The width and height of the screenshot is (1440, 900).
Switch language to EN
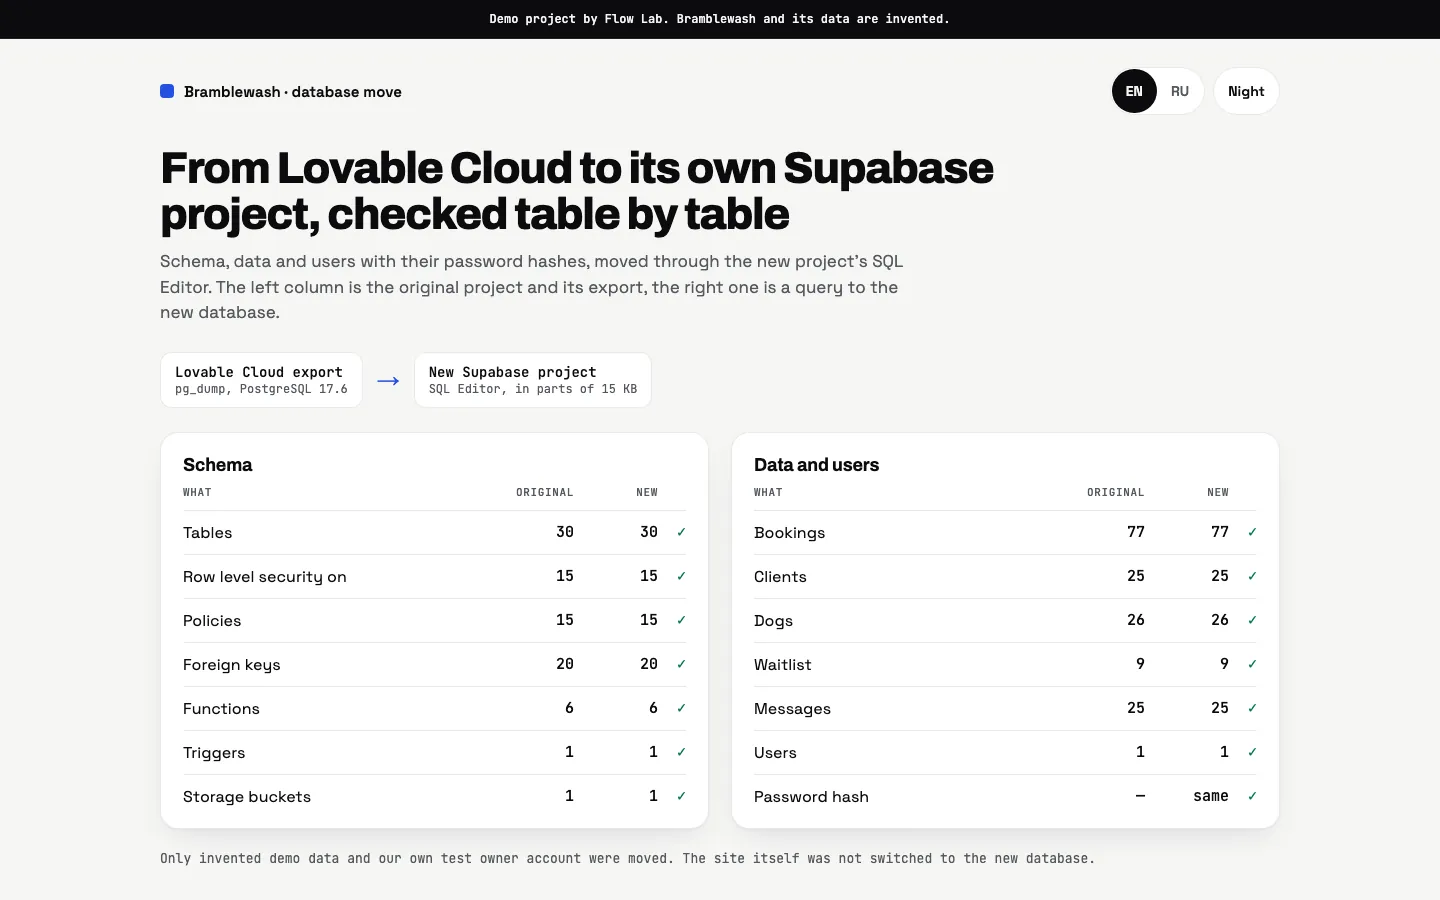pos(1134,91)
